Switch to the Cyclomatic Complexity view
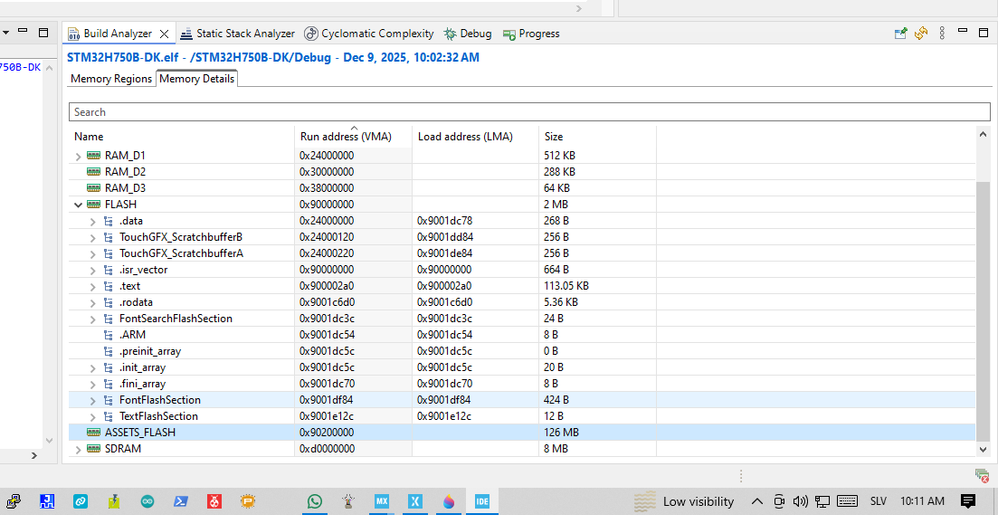The width and height of the screenshot is (998, 515). pos(369,34)
